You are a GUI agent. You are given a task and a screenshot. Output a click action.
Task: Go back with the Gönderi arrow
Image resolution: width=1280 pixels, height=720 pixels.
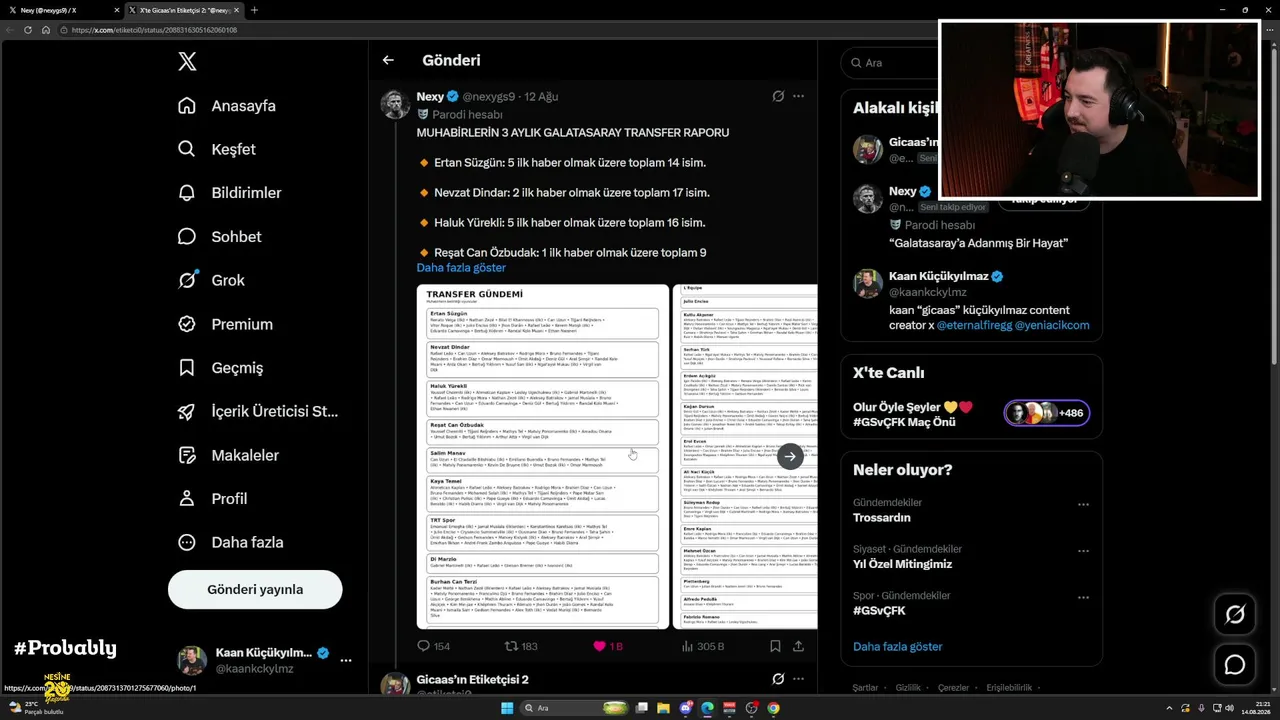point(388,60)
